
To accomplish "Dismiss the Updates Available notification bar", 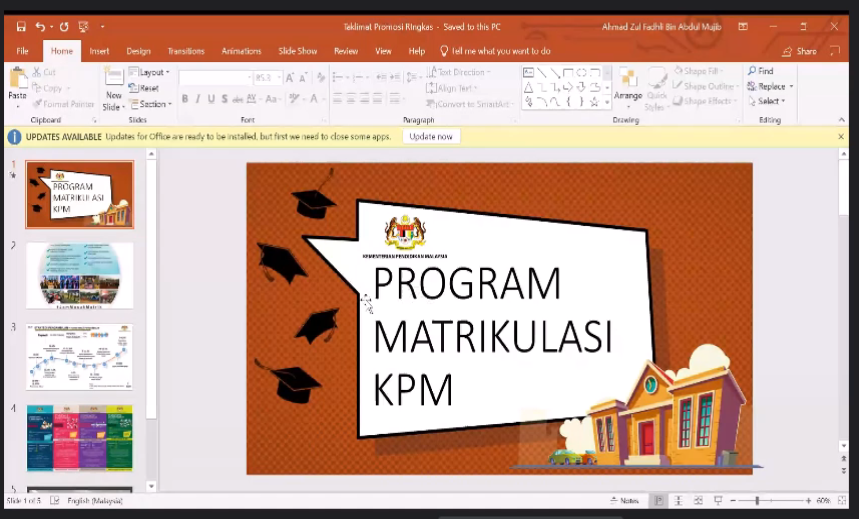I will click(841, 136).
